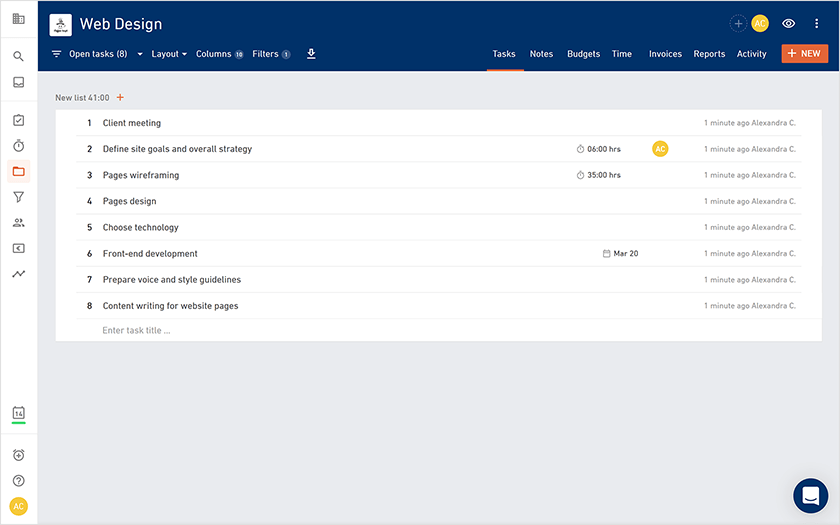Click the Mar 20 due date

coord(626,253)
